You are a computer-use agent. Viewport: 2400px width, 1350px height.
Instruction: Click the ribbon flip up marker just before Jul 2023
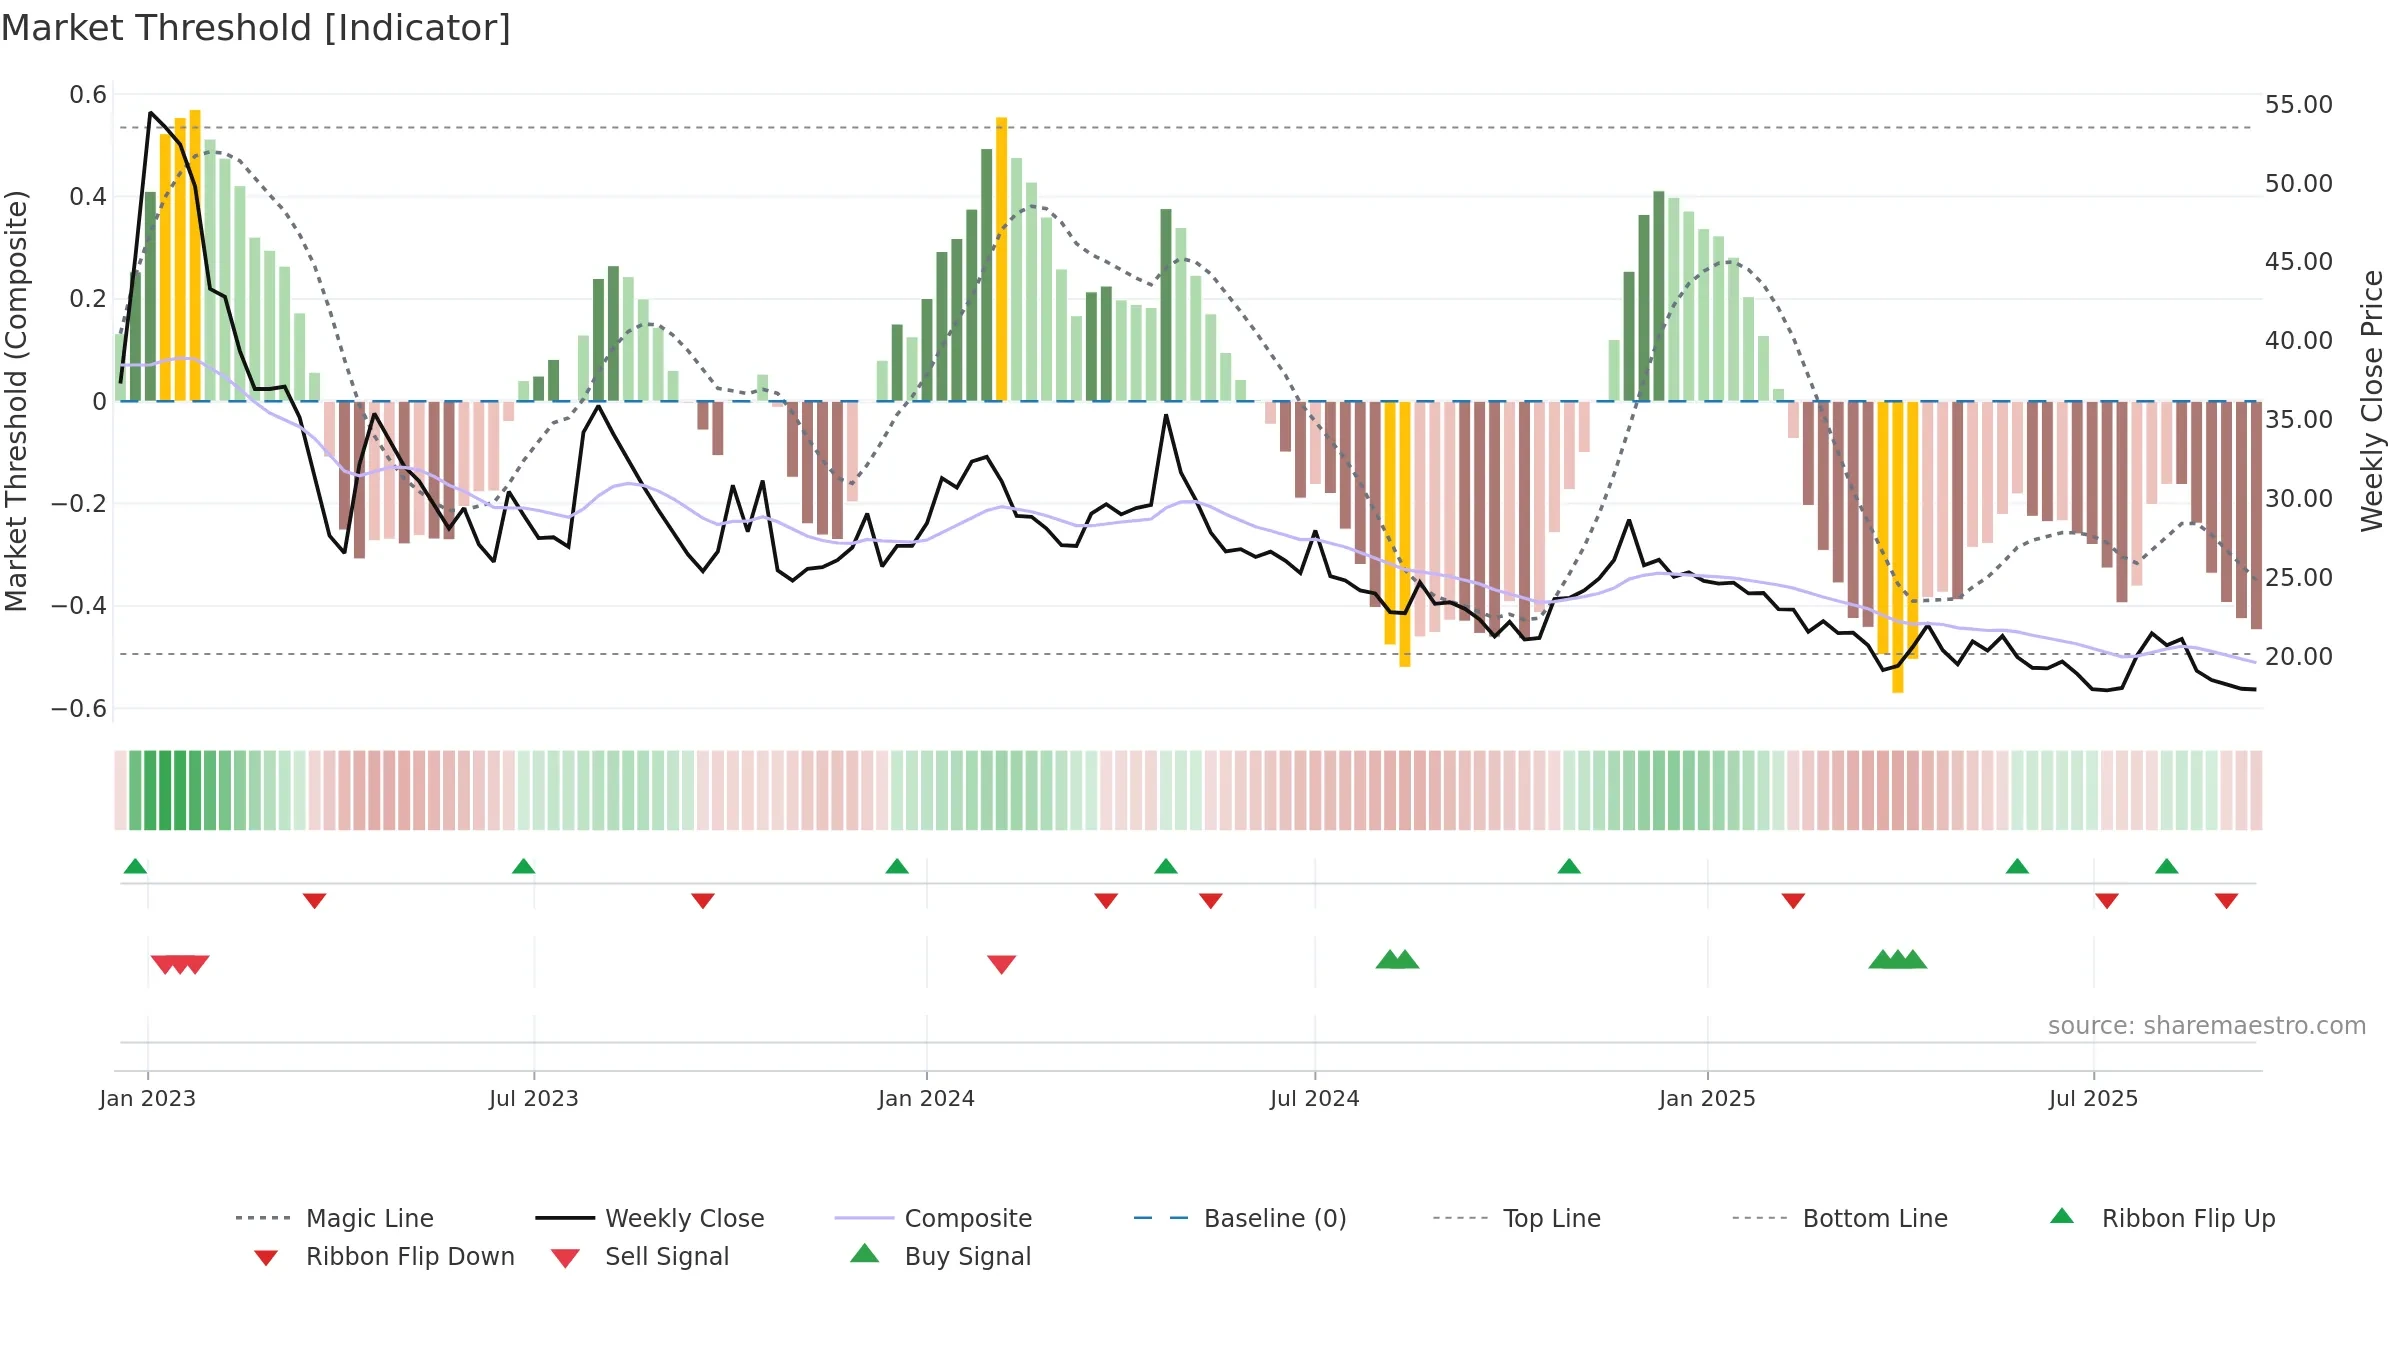(x=523, y=866)
